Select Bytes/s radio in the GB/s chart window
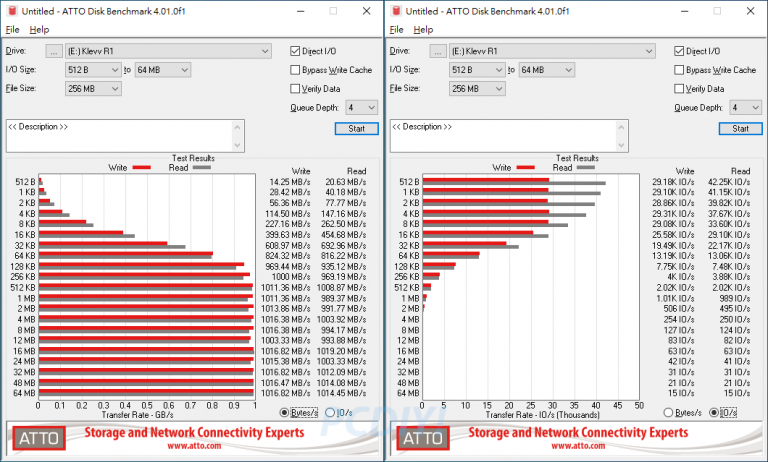Screen dimensions: 768x462 tap(284, 413)
